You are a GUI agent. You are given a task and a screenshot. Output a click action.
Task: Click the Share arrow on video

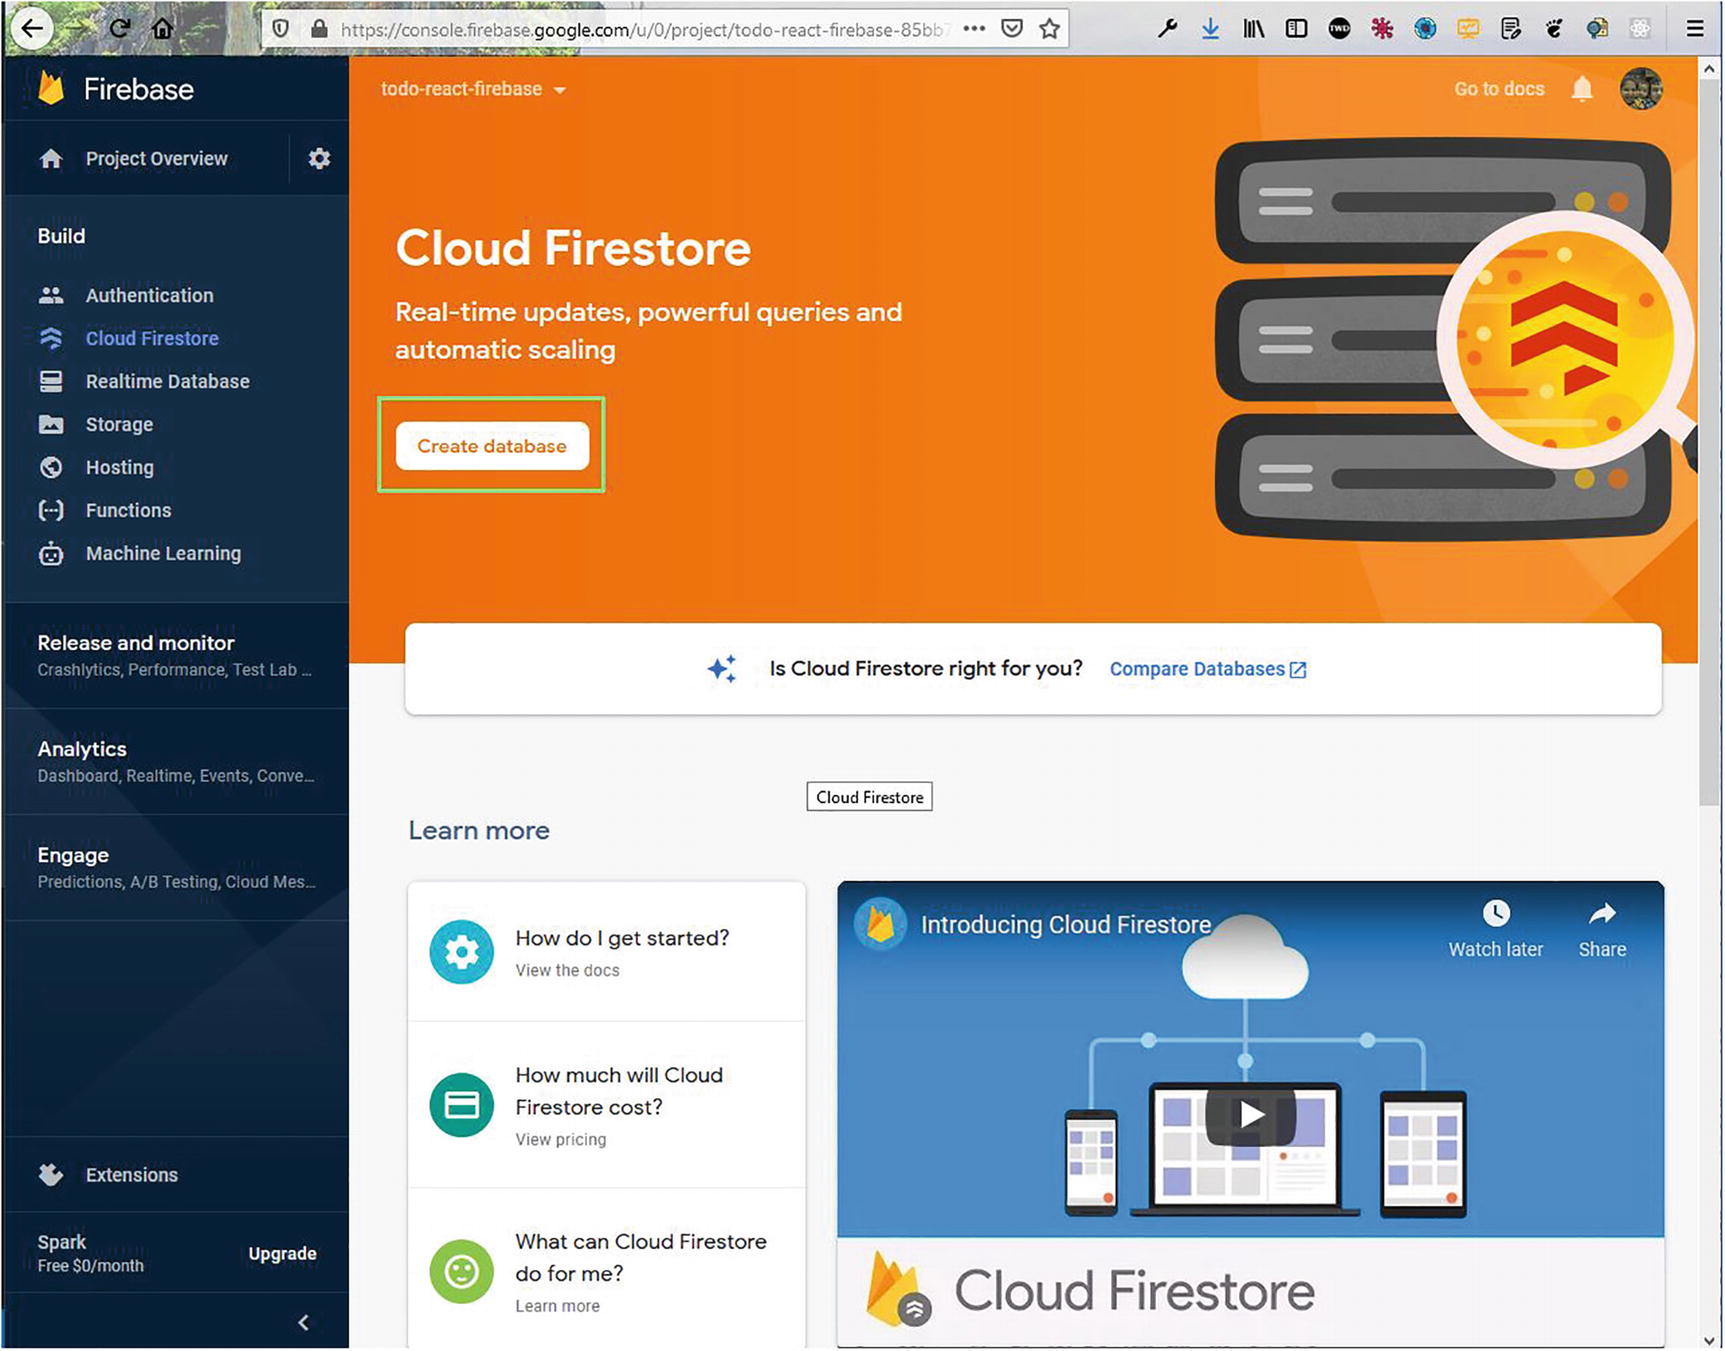tap(1602, 914)
